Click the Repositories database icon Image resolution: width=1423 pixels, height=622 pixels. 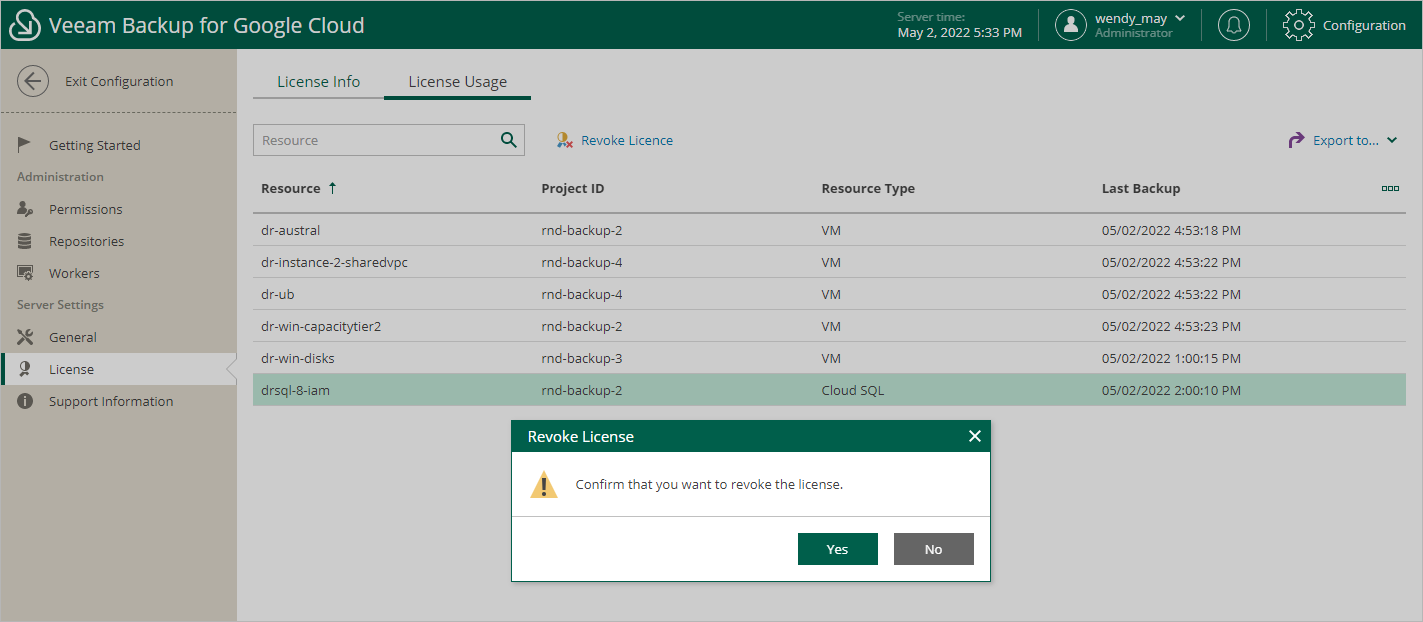pos(25,241)
